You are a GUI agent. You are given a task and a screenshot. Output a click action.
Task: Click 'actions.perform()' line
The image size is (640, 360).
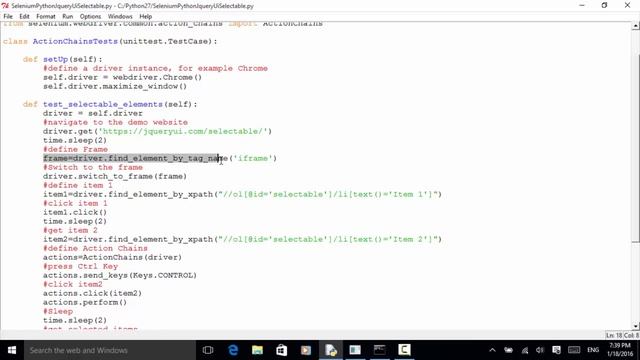[x=85, y=302]
